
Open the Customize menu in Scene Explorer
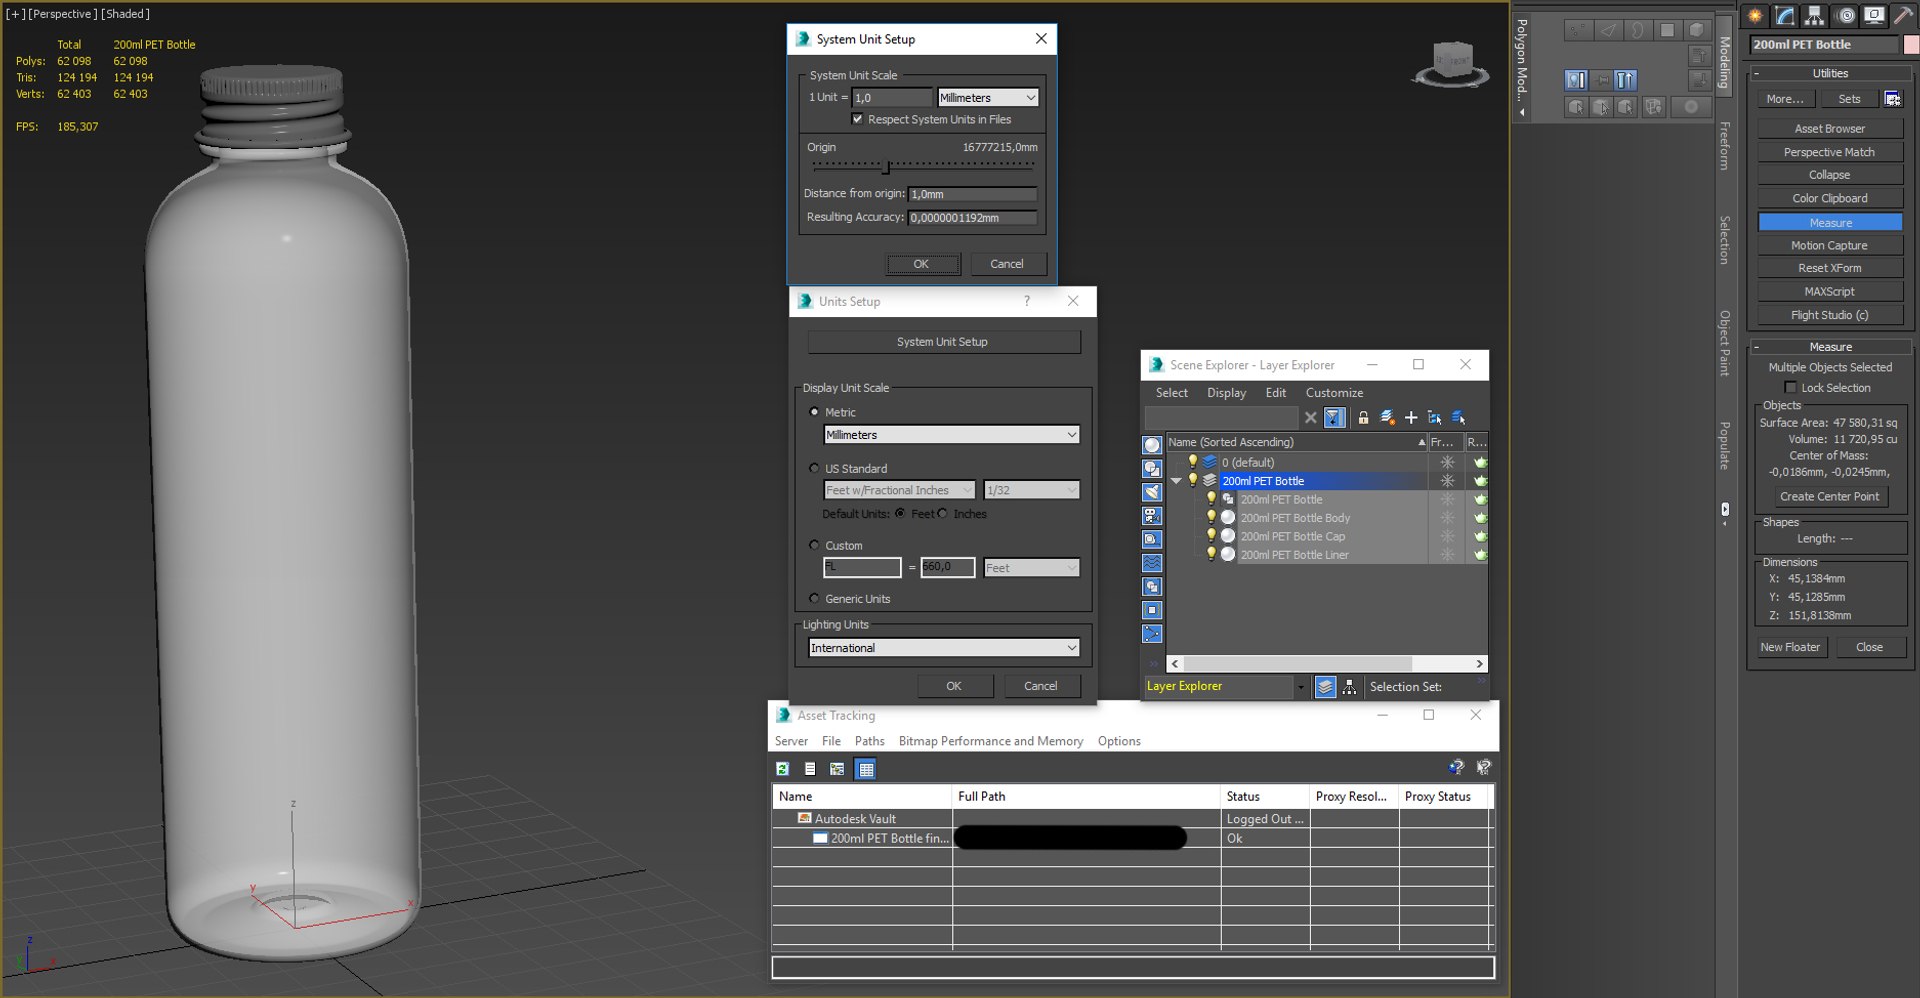coord(1334,393)
